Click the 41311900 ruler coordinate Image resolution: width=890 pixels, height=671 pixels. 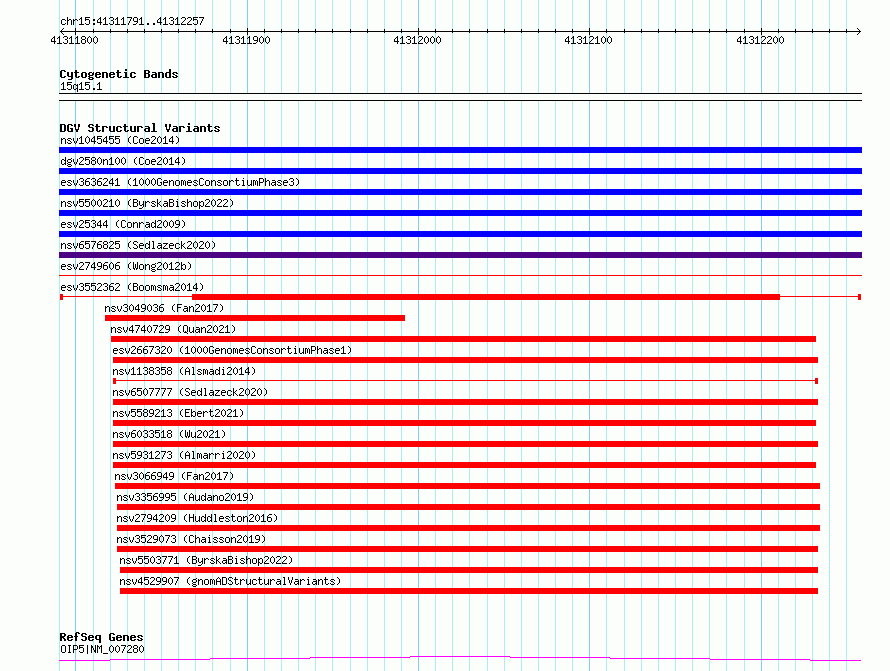pos(246,40)
